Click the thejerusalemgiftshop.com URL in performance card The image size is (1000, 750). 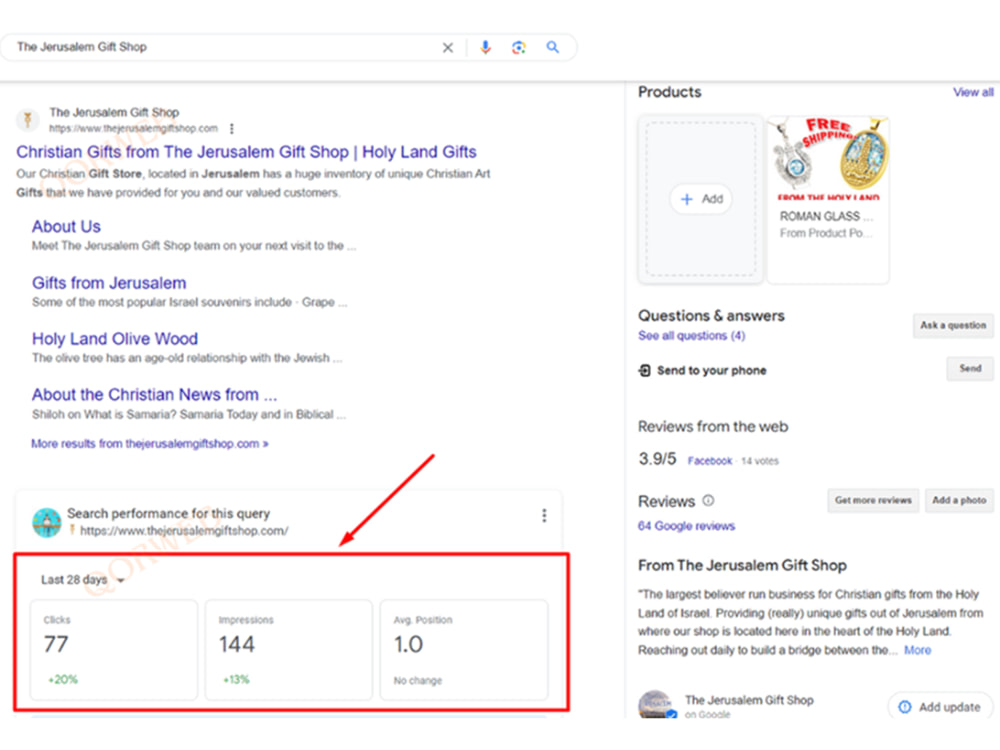coord(184,531)
